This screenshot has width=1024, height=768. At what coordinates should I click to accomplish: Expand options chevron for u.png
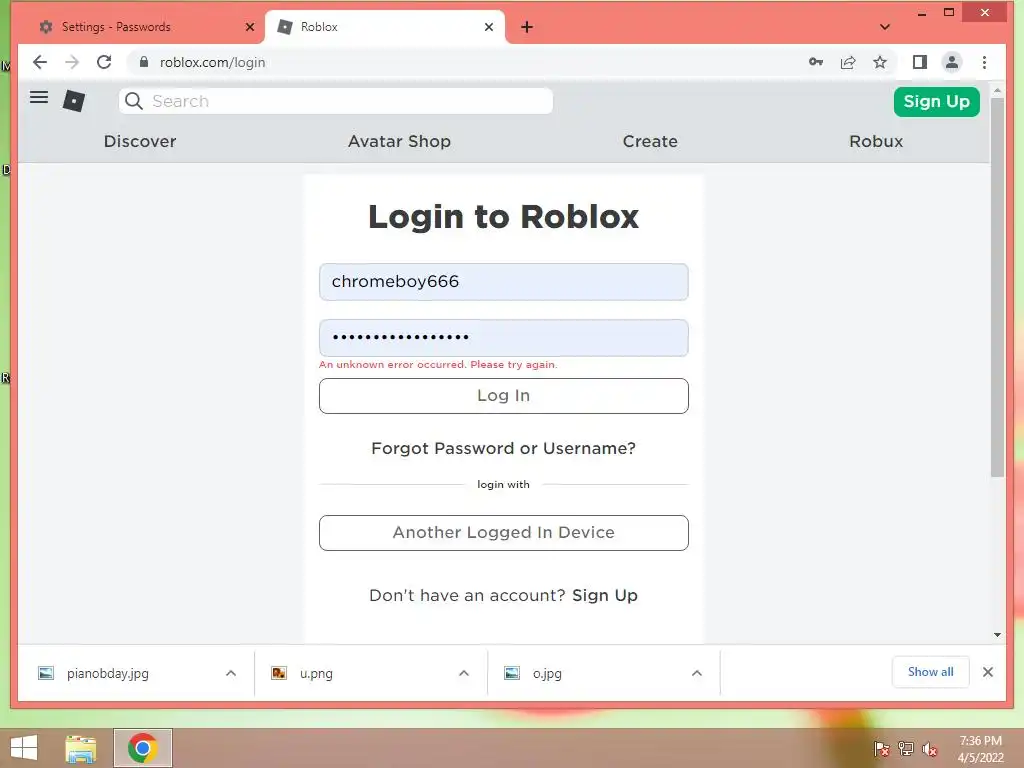click(x=464, y=673)
